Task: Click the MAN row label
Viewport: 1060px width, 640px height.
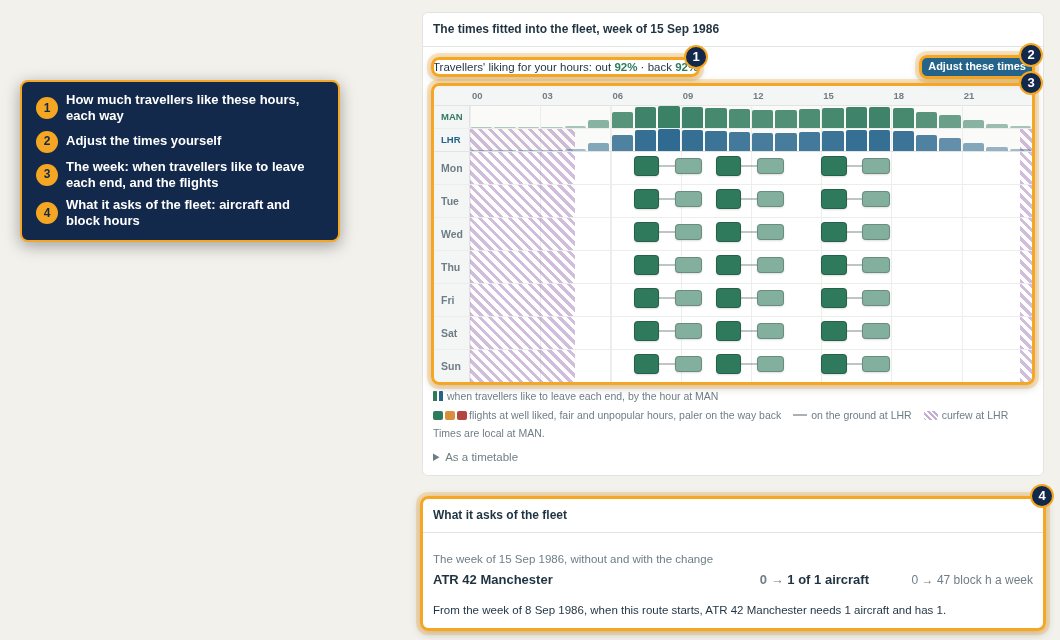Action: point(452,117)
